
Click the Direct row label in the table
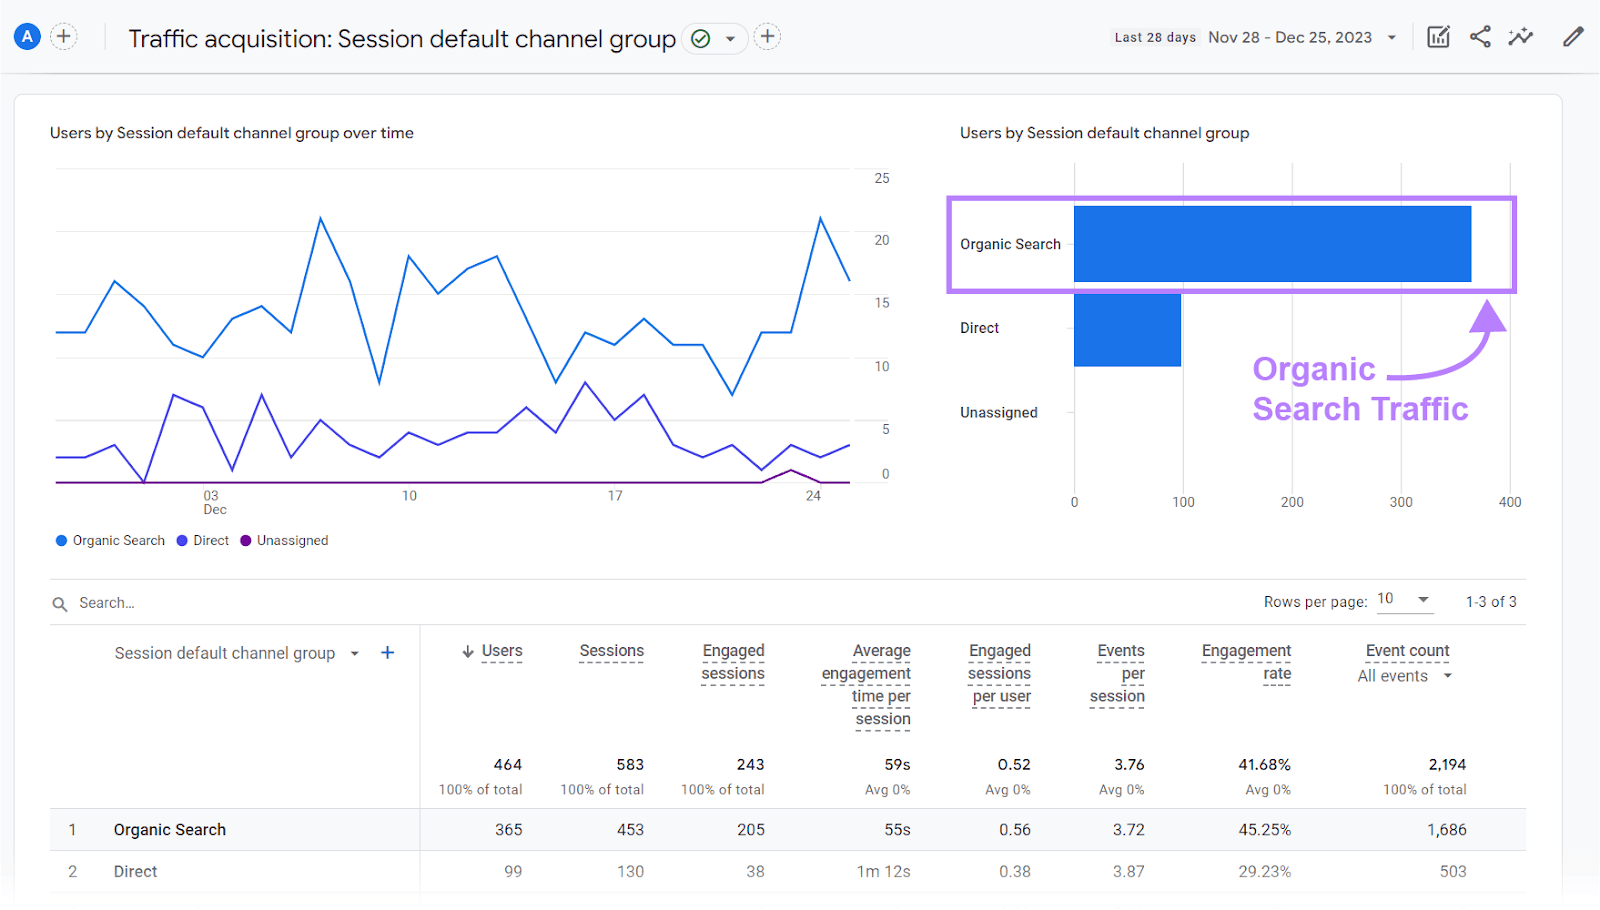(135, 872)
